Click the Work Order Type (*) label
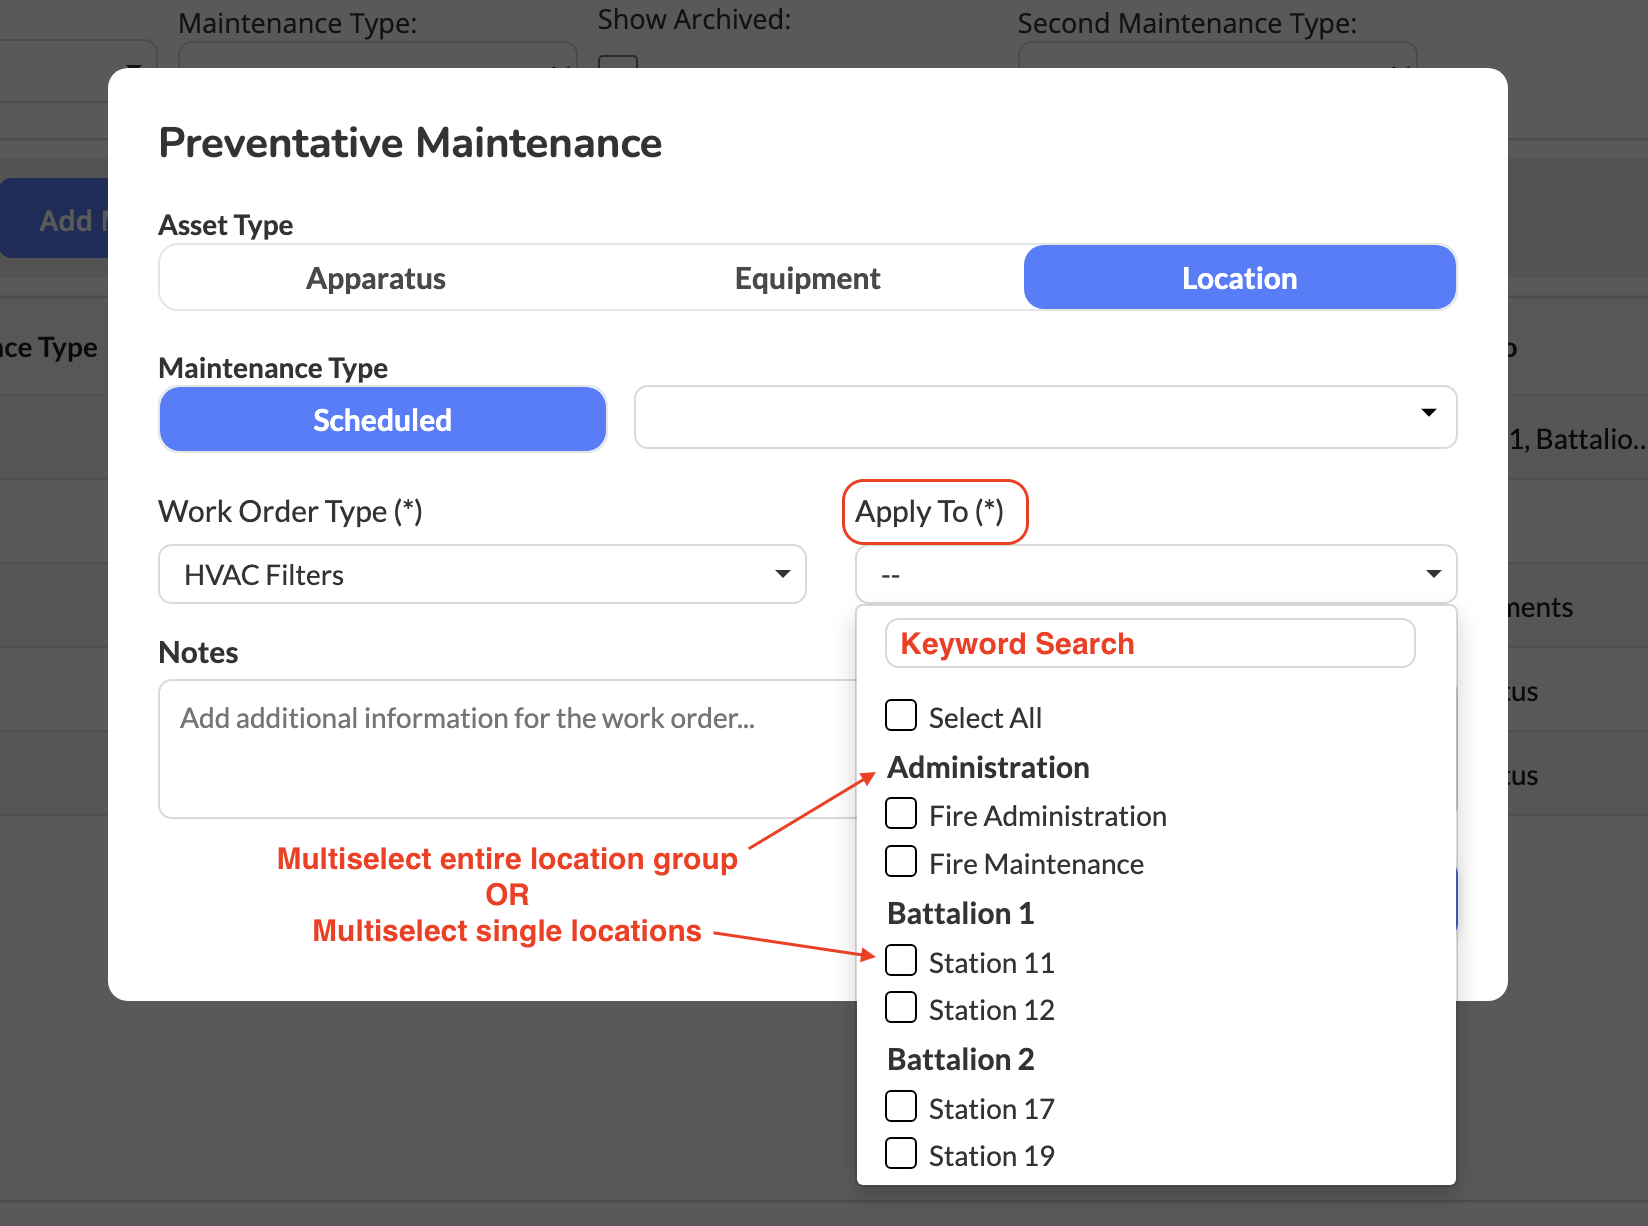 point(290,512)
